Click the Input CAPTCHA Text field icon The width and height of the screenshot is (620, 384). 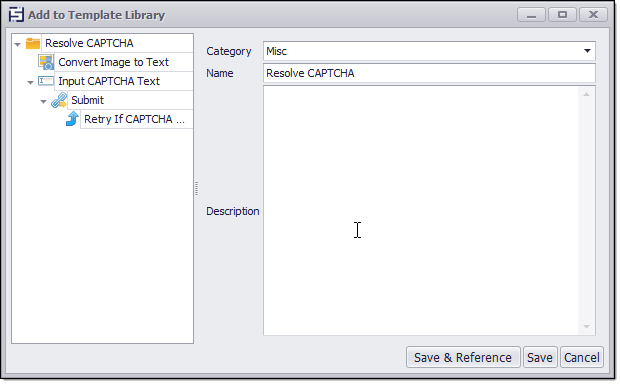click(x=46, y=81)
